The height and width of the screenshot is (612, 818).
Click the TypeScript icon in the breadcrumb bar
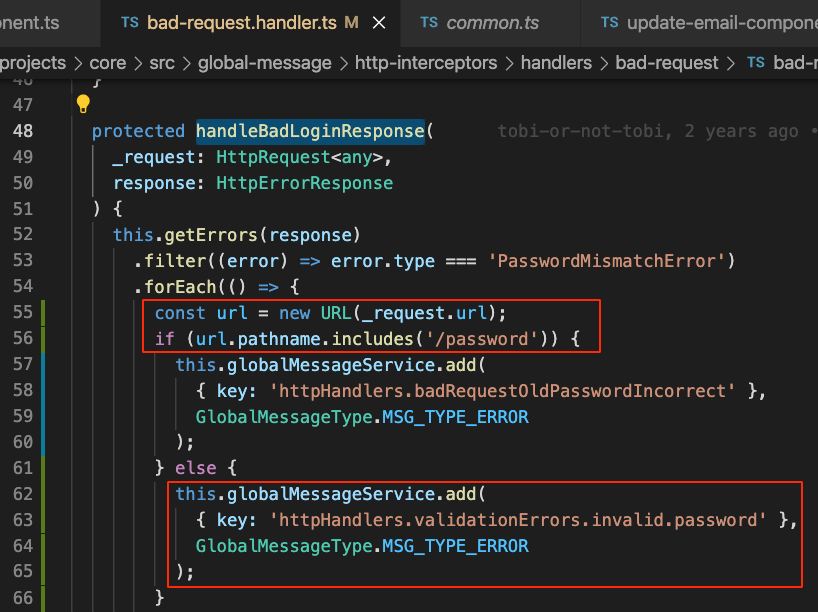[x=756, y=62]
